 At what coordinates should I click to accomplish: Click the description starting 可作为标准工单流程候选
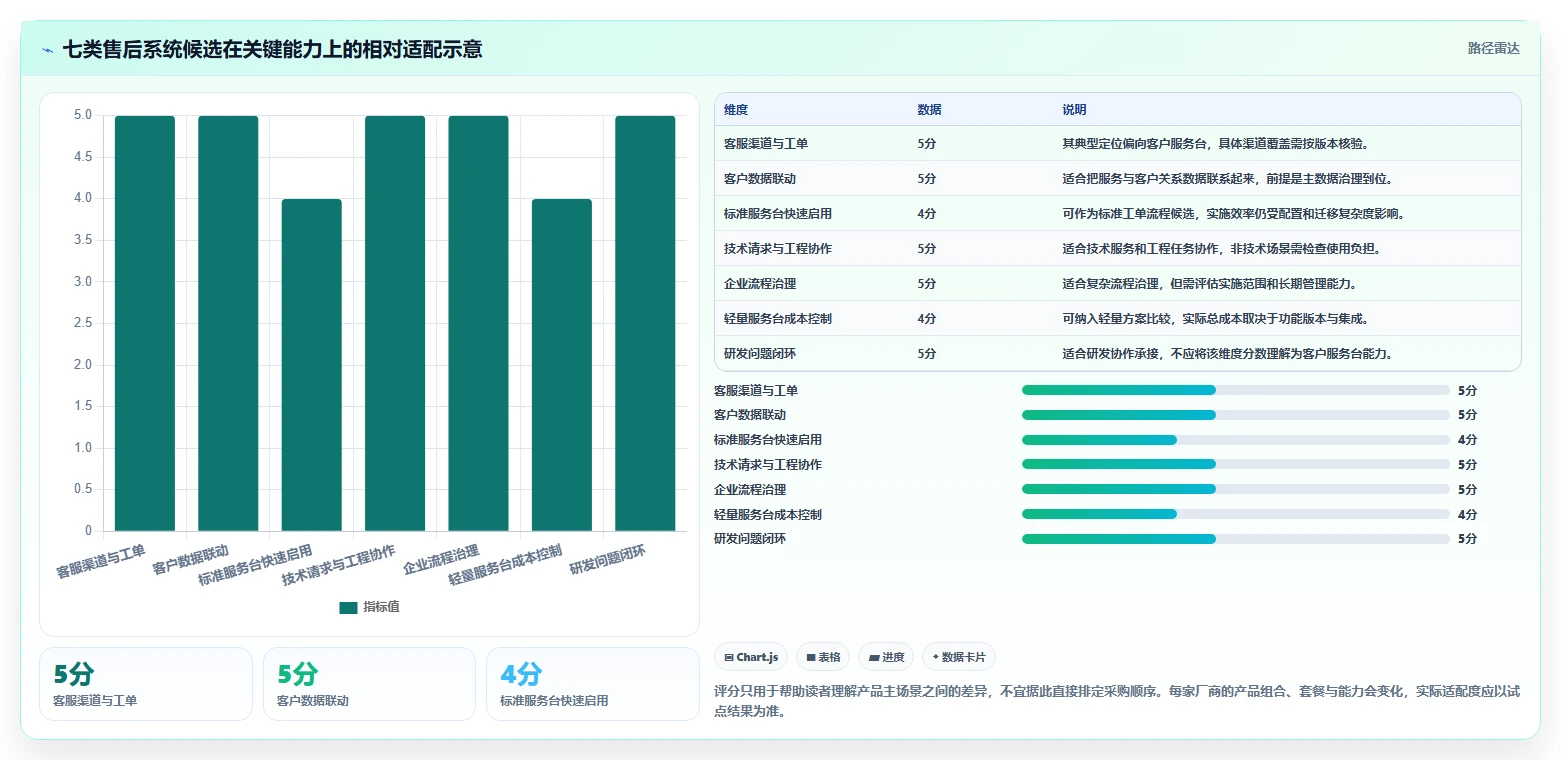coord(1233,214)
